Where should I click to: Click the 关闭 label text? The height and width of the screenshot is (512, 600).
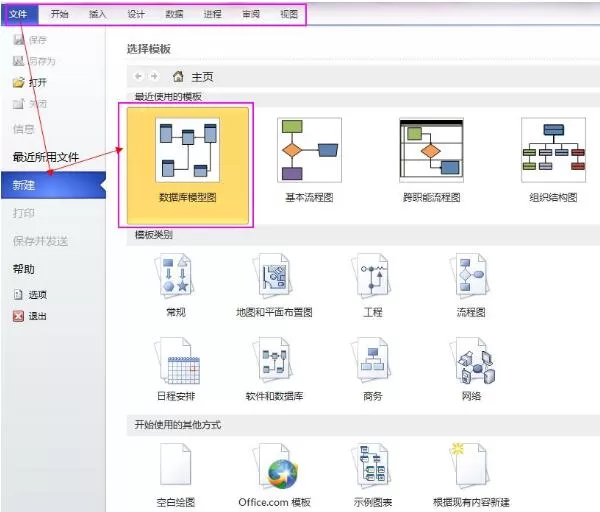38,104
